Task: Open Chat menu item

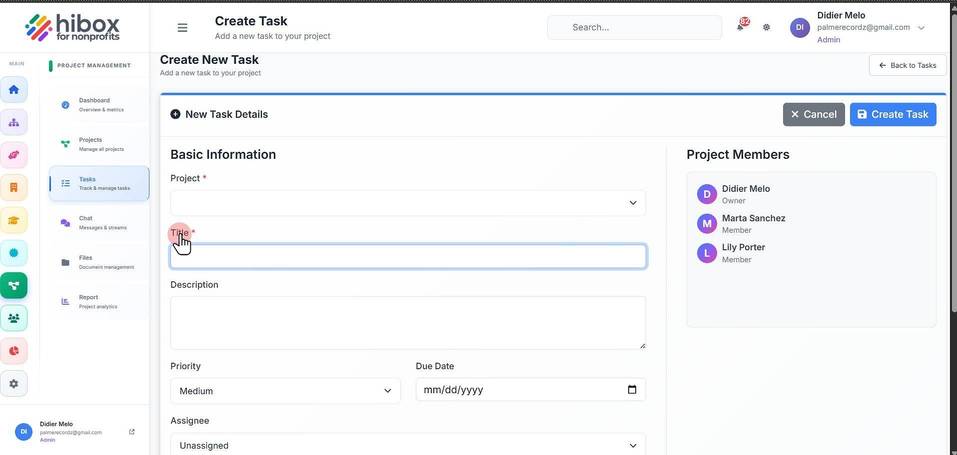Action: pos(99,223)
